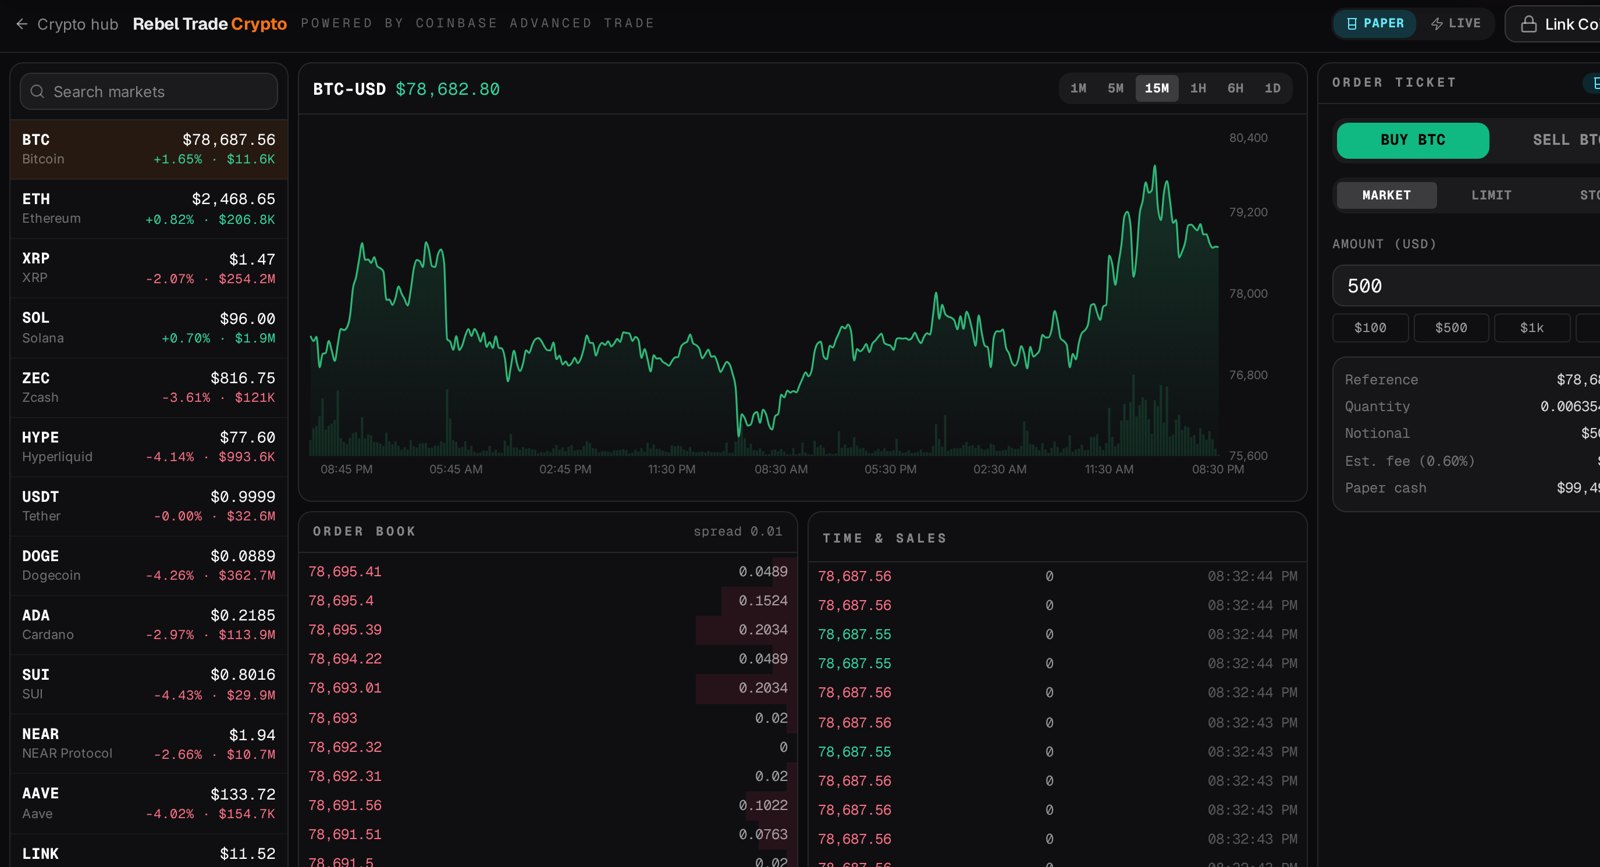This screenshot has height=867, width=1600.
Task: Click order book ask price 78,691.56
Action: coord(345,805)
